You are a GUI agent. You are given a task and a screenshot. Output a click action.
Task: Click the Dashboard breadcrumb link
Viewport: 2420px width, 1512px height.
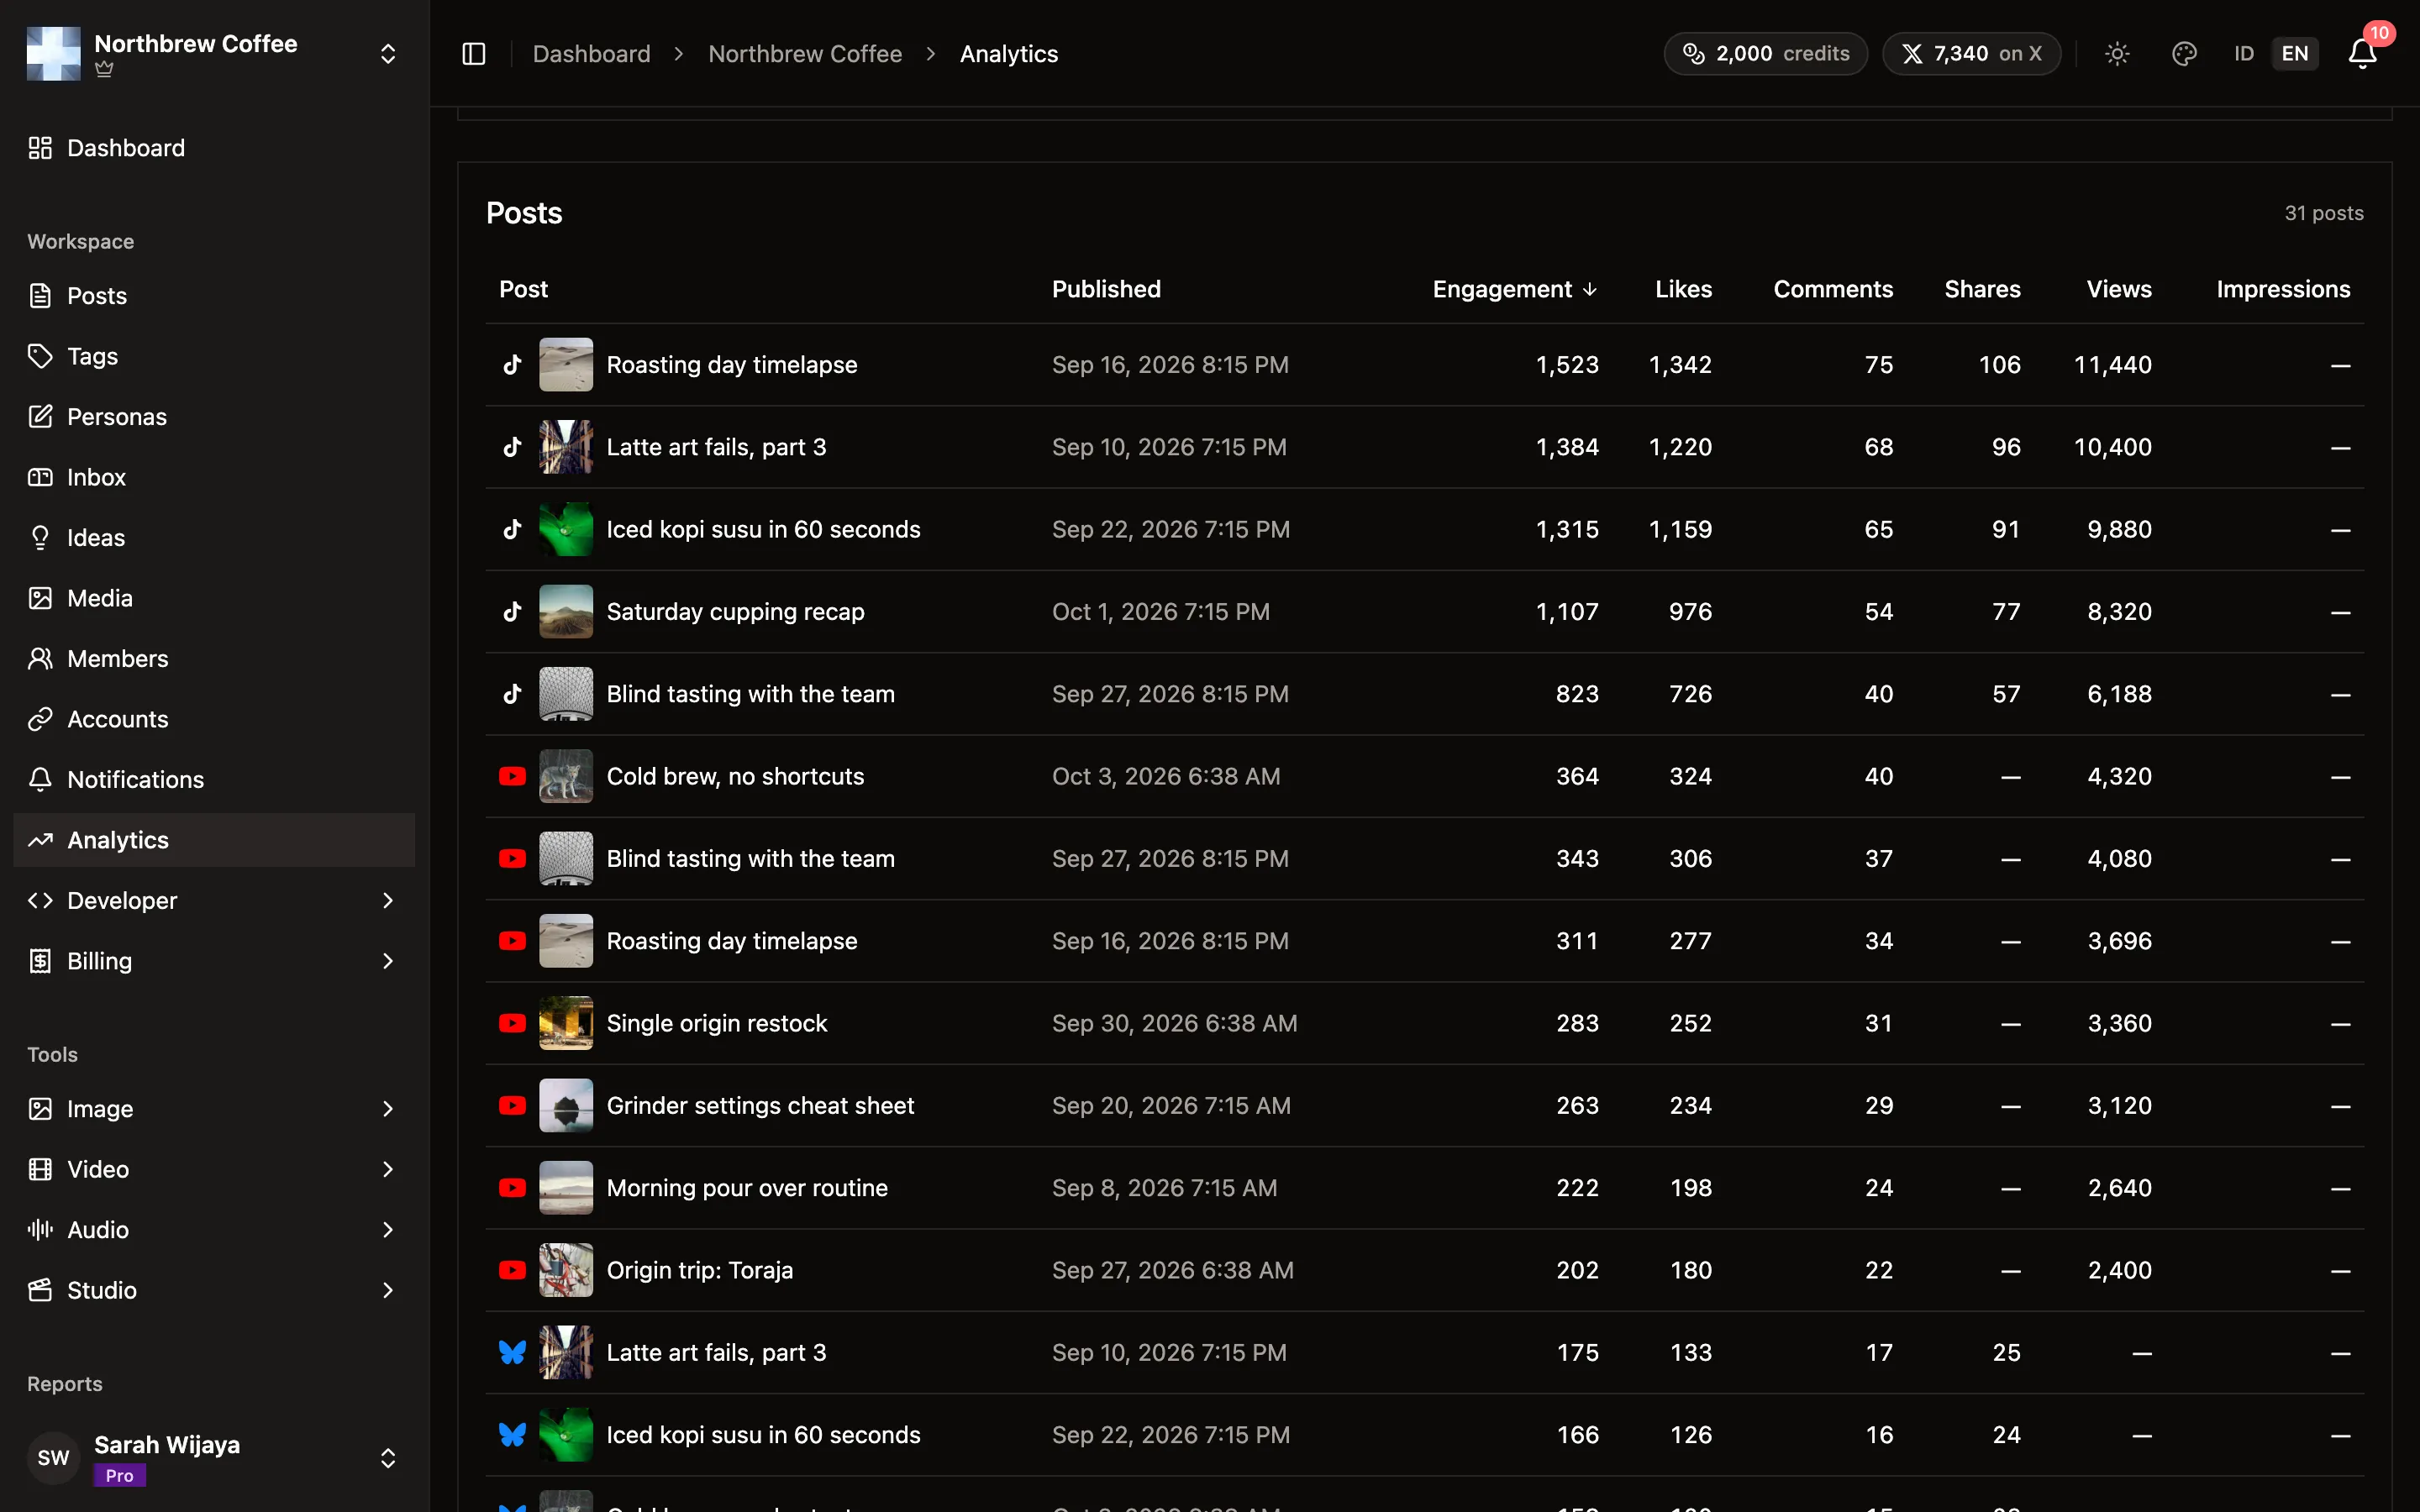tap(591, 54)
